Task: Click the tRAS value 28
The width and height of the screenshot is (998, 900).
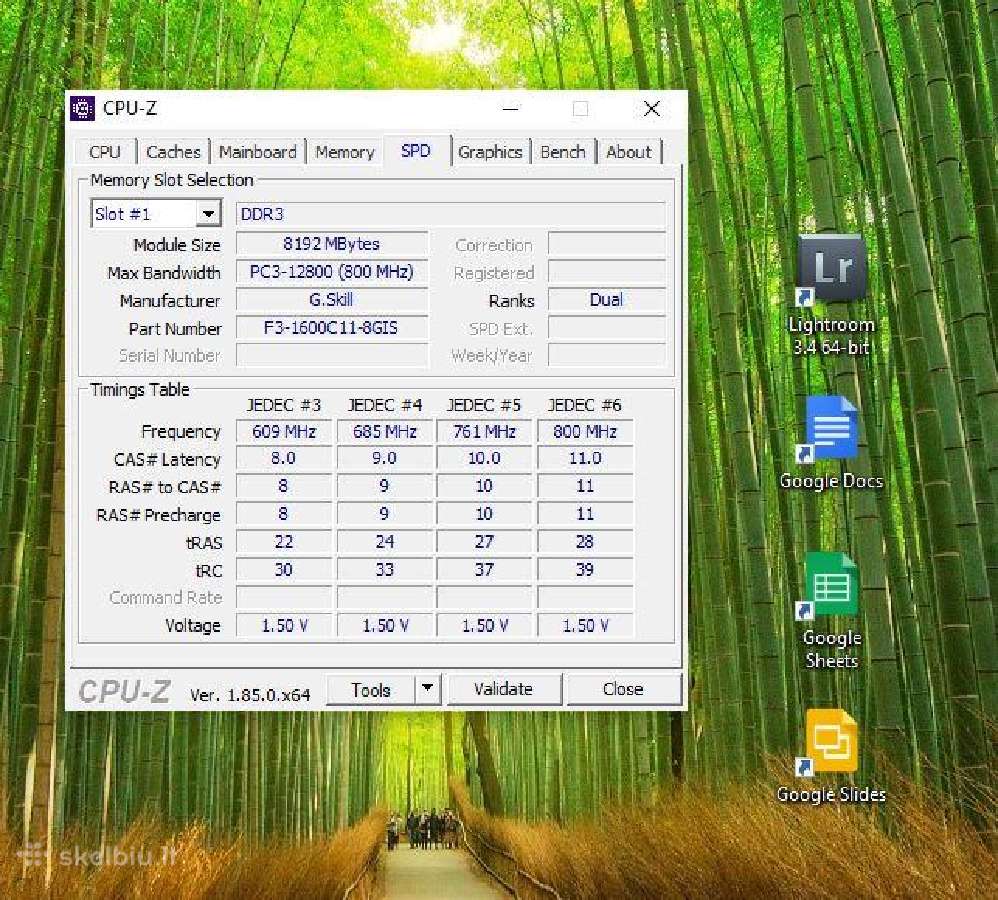Action: tap(585, 542)
